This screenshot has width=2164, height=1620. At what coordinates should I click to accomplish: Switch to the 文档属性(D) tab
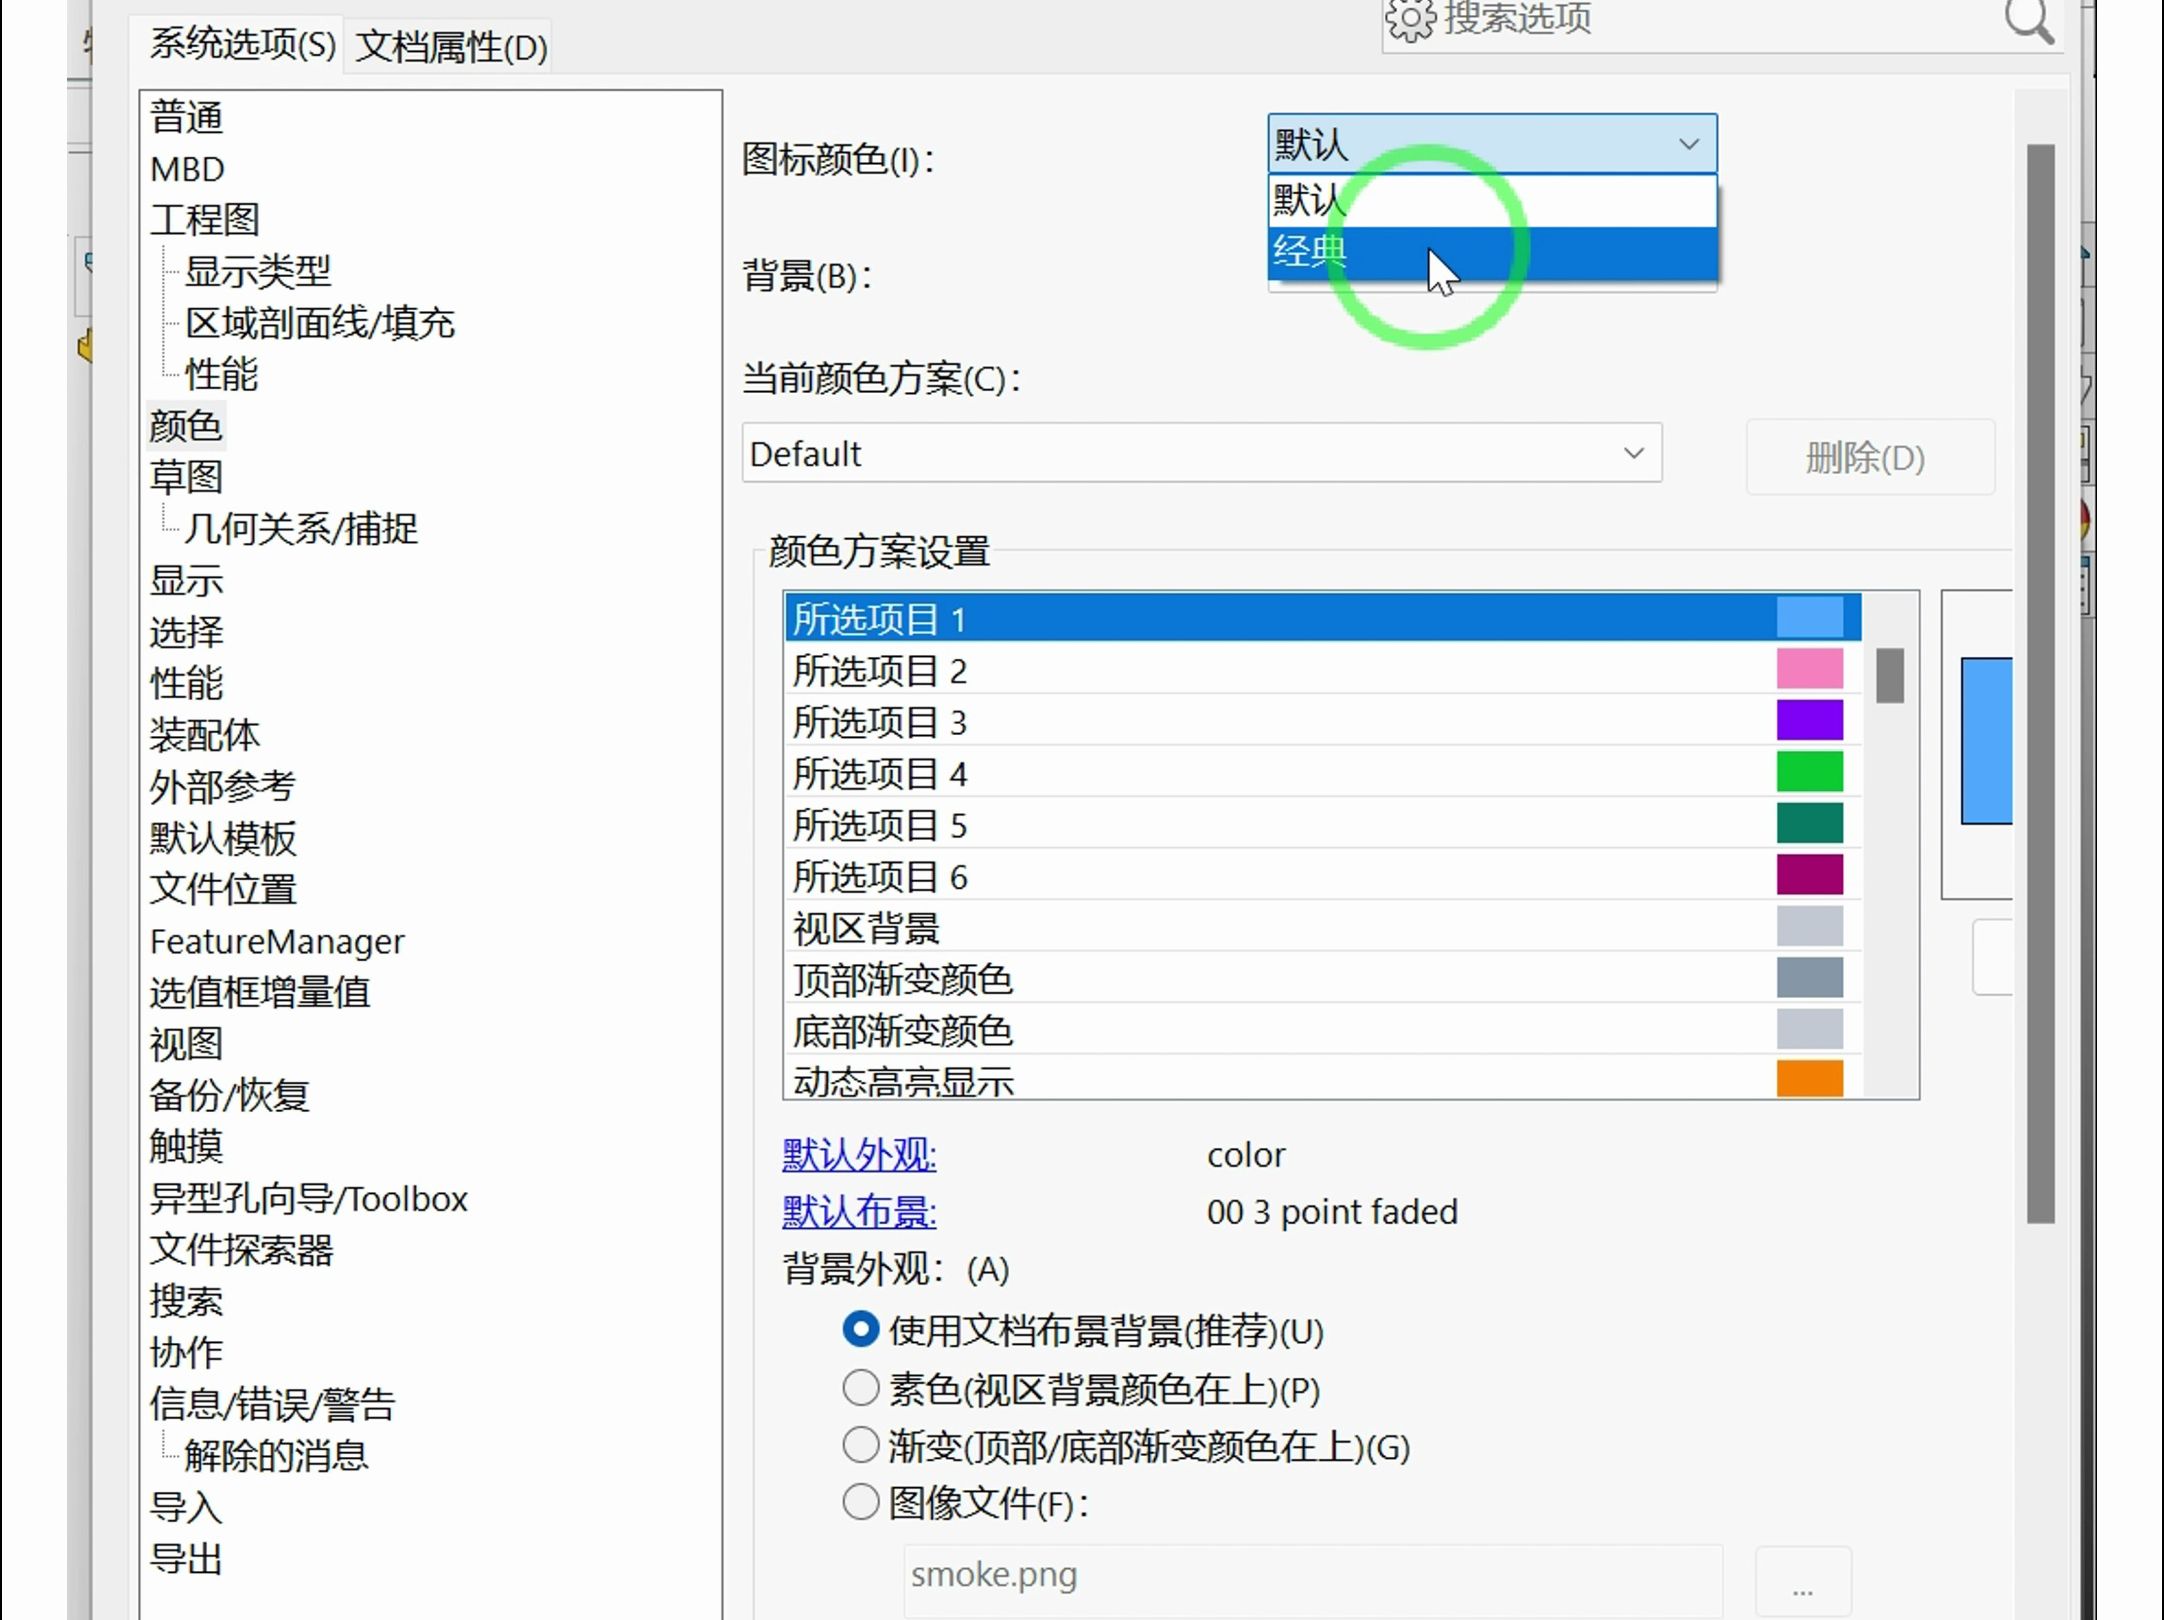pyautogui.click(x=451, y=47)
